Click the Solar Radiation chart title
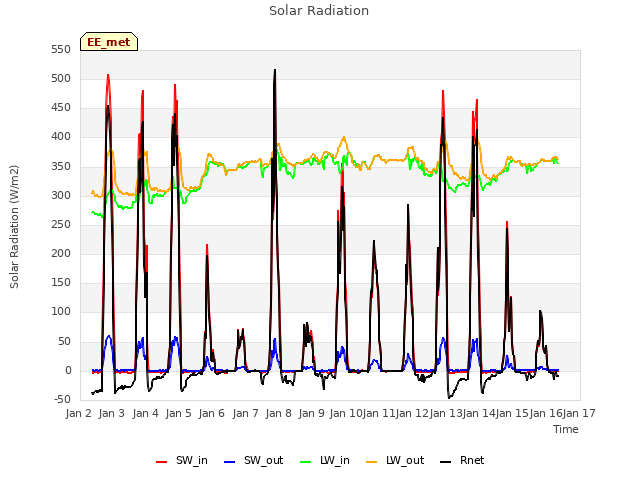This screenshot has width=640, height=480. (x=319, y=11)
